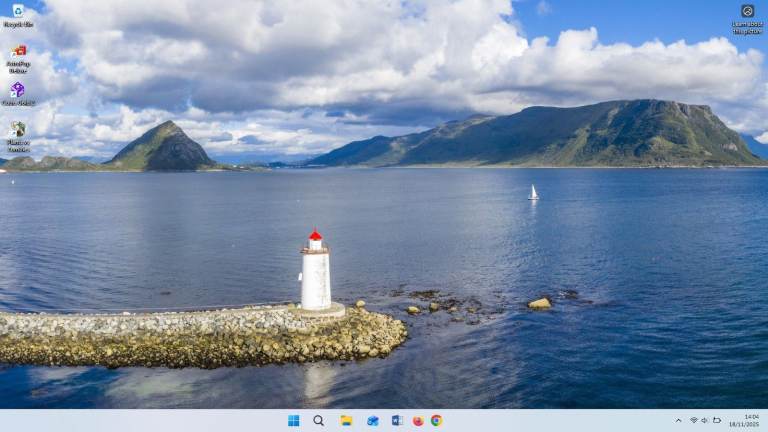Open the taskbar Search magnifier
This screenshot has width=768, height=432.
click(318, 421)
